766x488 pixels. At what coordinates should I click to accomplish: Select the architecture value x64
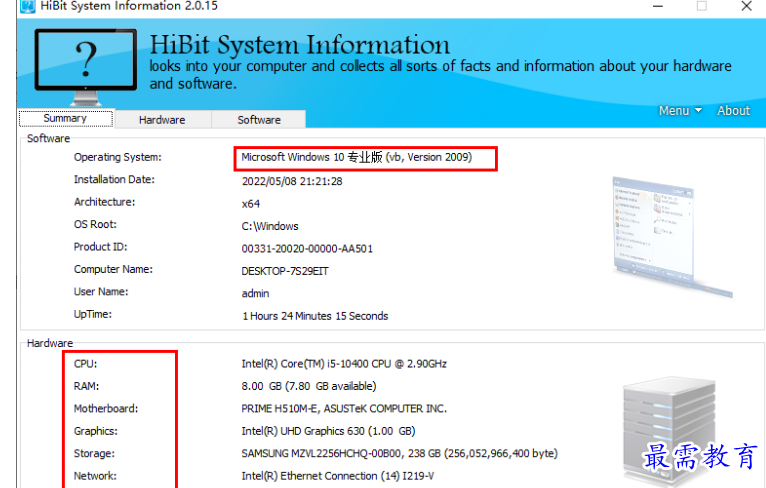pos(251,204)
